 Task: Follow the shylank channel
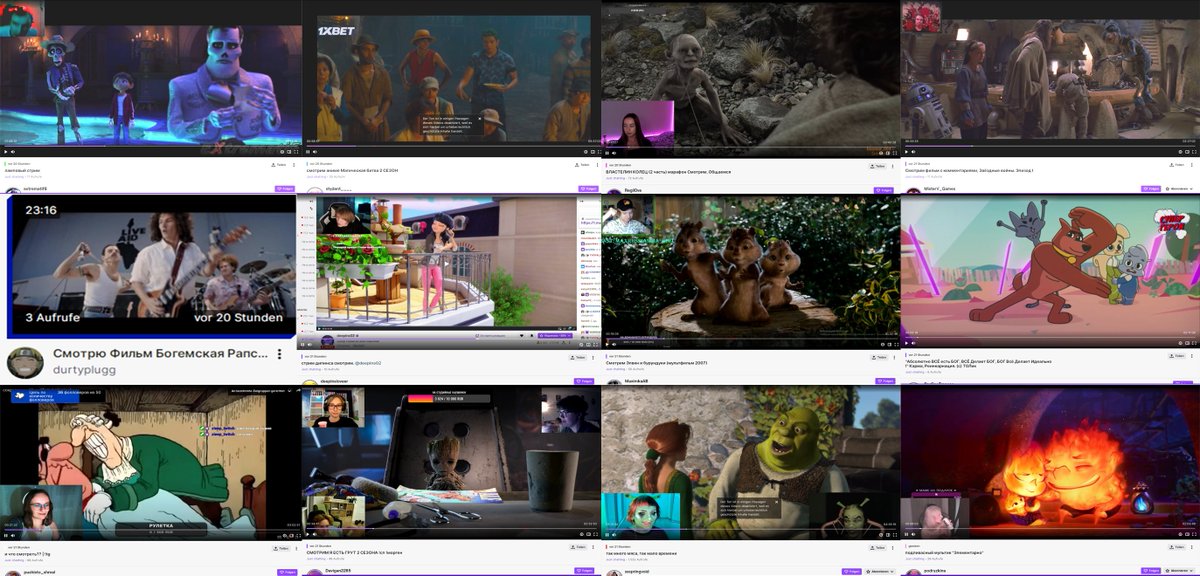(588, 189)
